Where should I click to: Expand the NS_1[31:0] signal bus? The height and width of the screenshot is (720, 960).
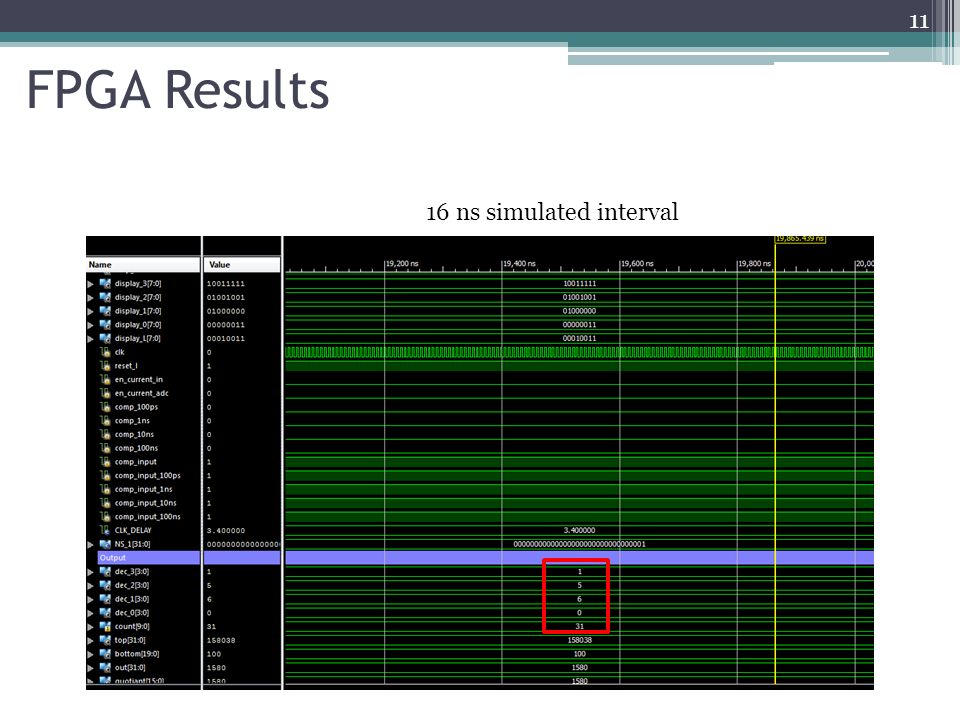pos(91,544)
